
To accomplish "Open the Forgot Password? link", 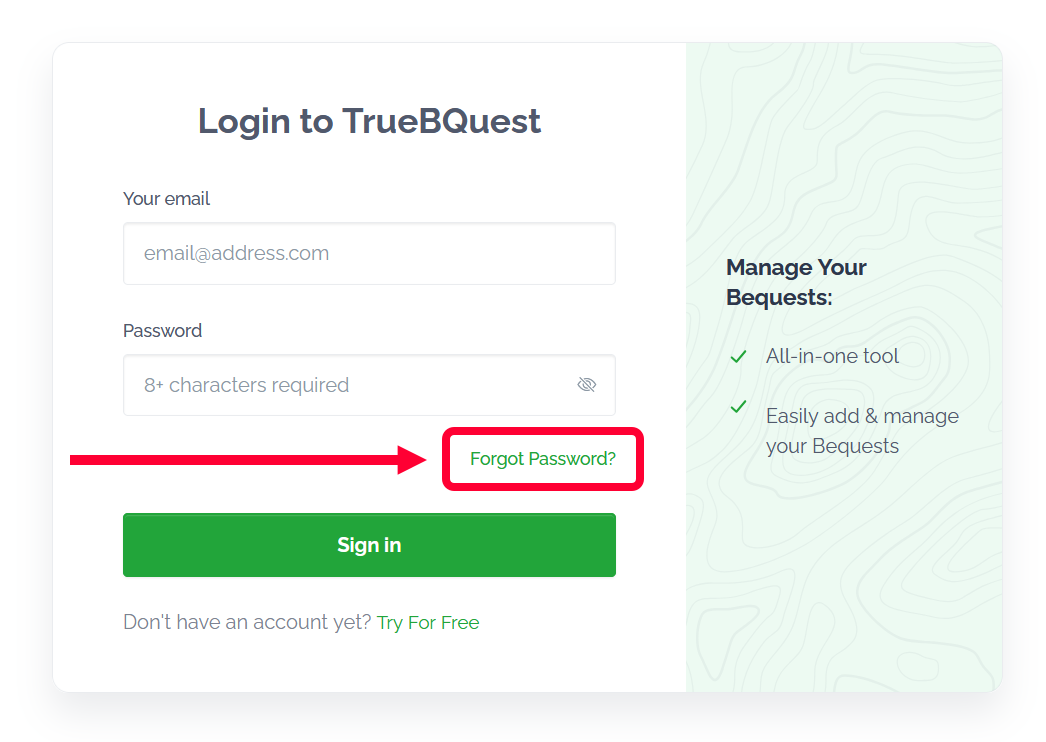I will 543,459.
